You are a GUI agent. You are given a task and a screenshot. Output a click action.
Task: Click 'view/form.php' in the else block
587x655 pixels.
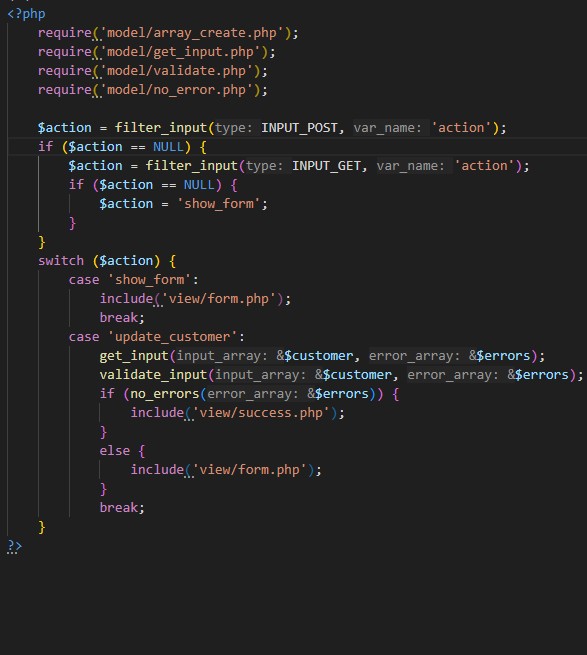[250, 470]
